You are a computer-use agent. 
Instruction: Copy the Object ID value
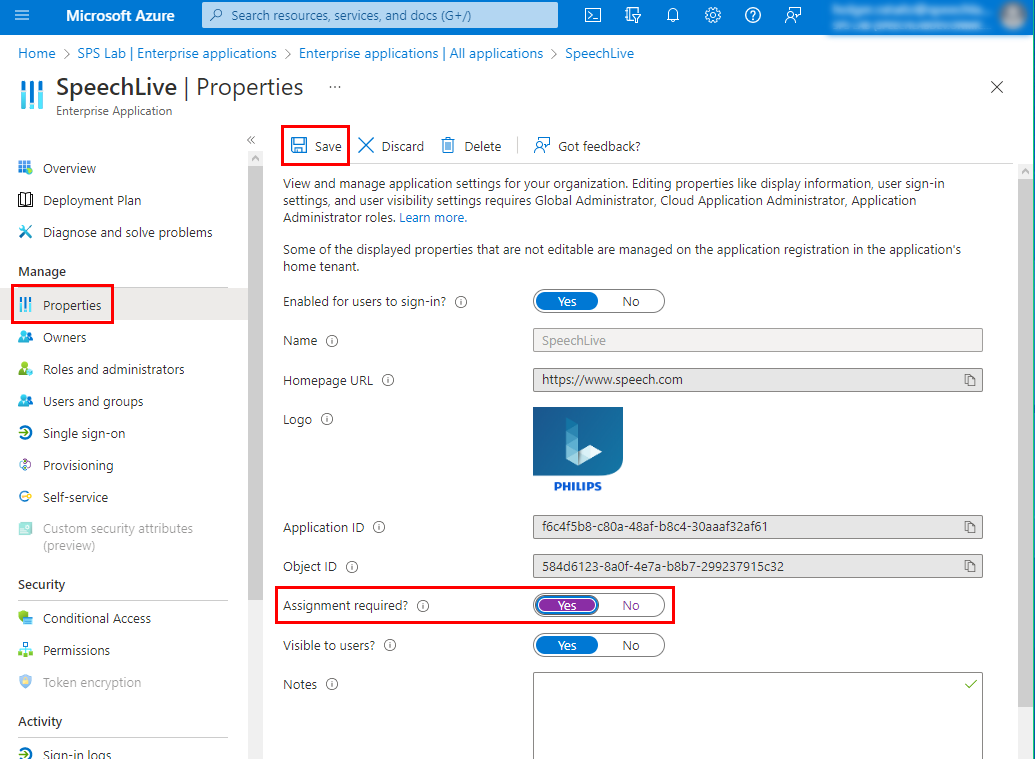tap(969, 566)
